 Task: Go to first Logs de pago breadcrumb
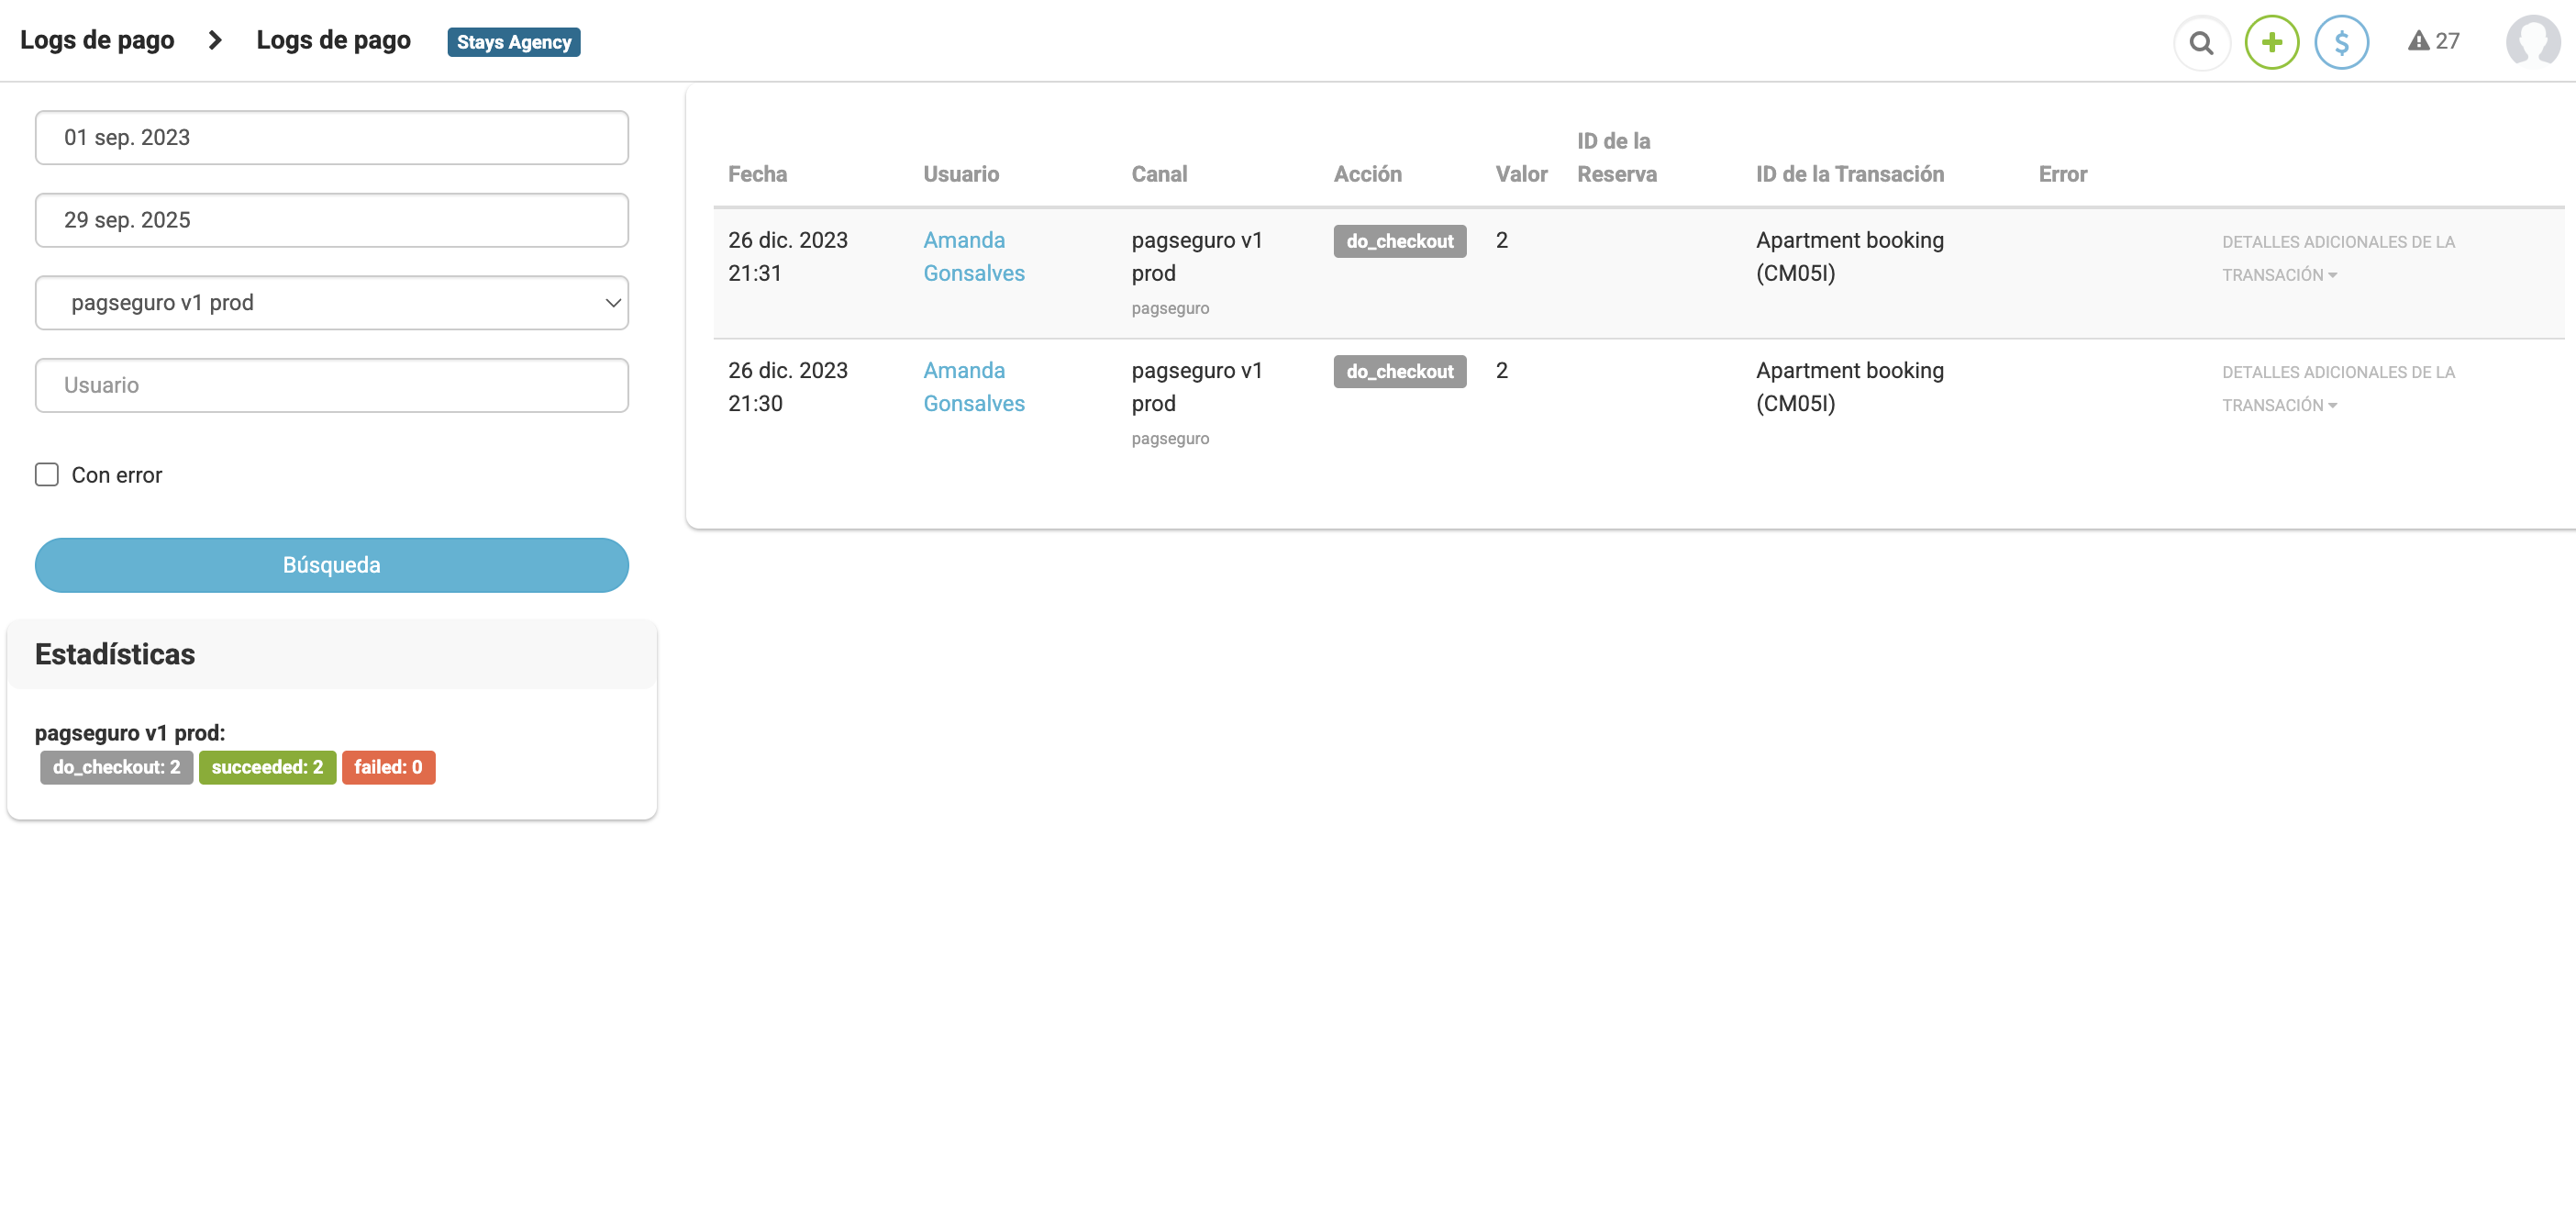97,40
